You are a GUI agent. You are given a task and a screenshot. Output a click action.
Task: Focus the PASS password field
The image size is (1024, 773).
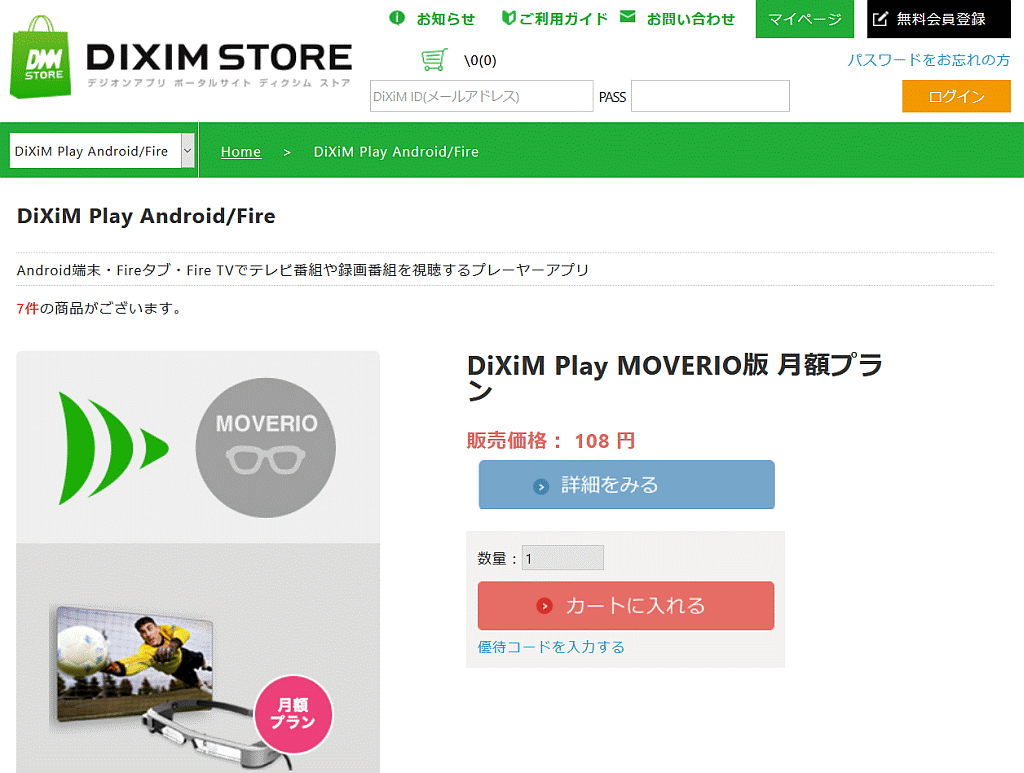pos(710,96)
